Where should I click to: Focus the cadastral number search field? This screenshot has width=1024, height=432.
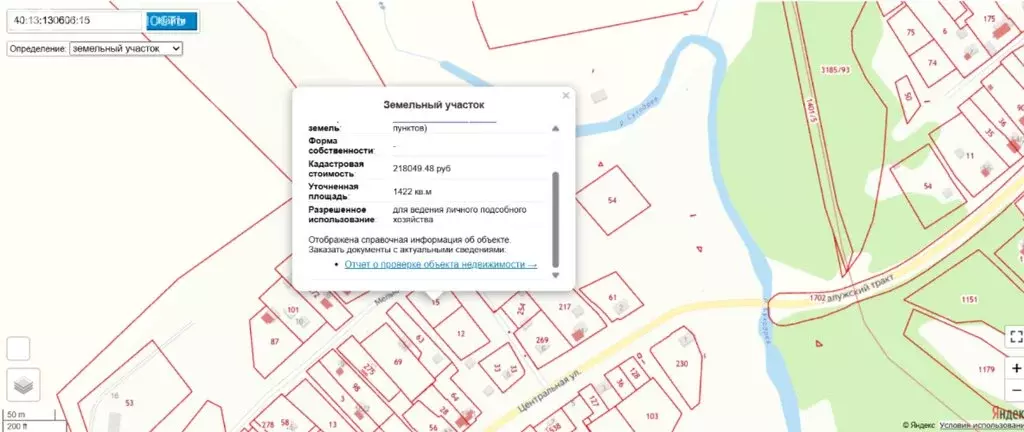coord(72,20)
